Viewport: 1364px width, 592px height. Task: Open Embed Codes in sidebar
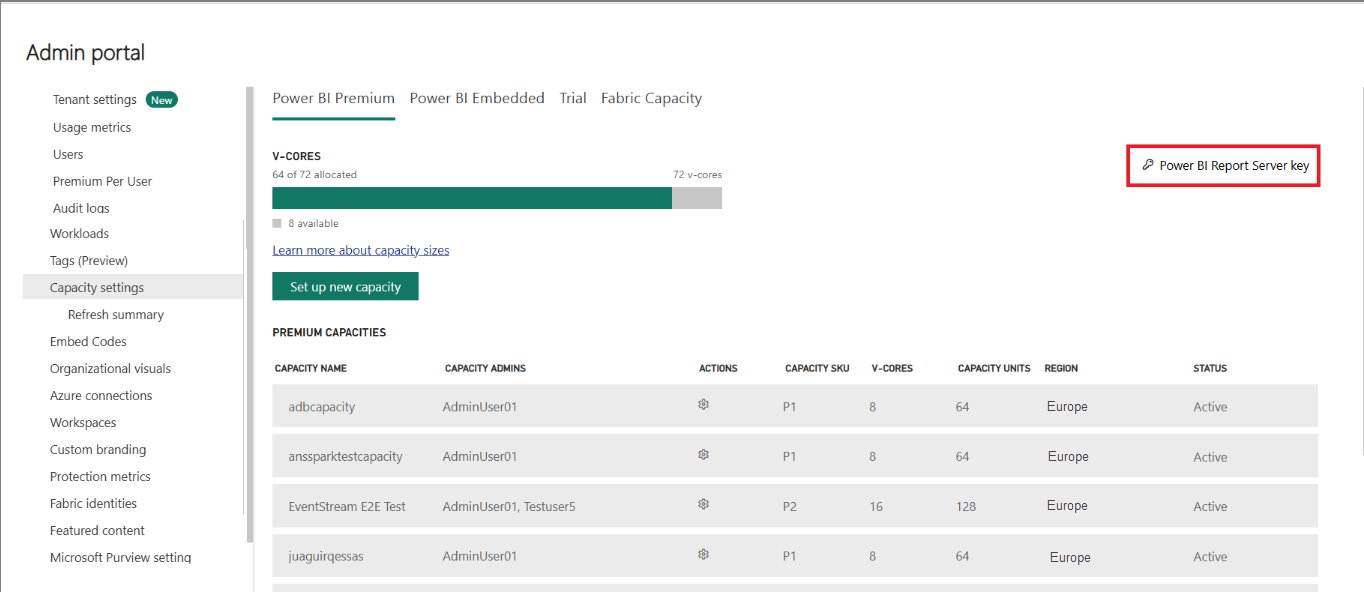(88, 341)
